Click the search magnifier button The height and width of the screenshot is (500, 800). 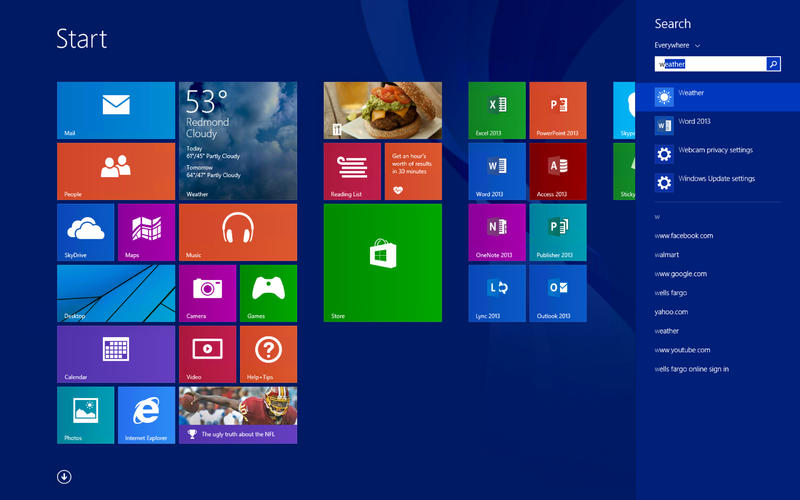point(773,64)
